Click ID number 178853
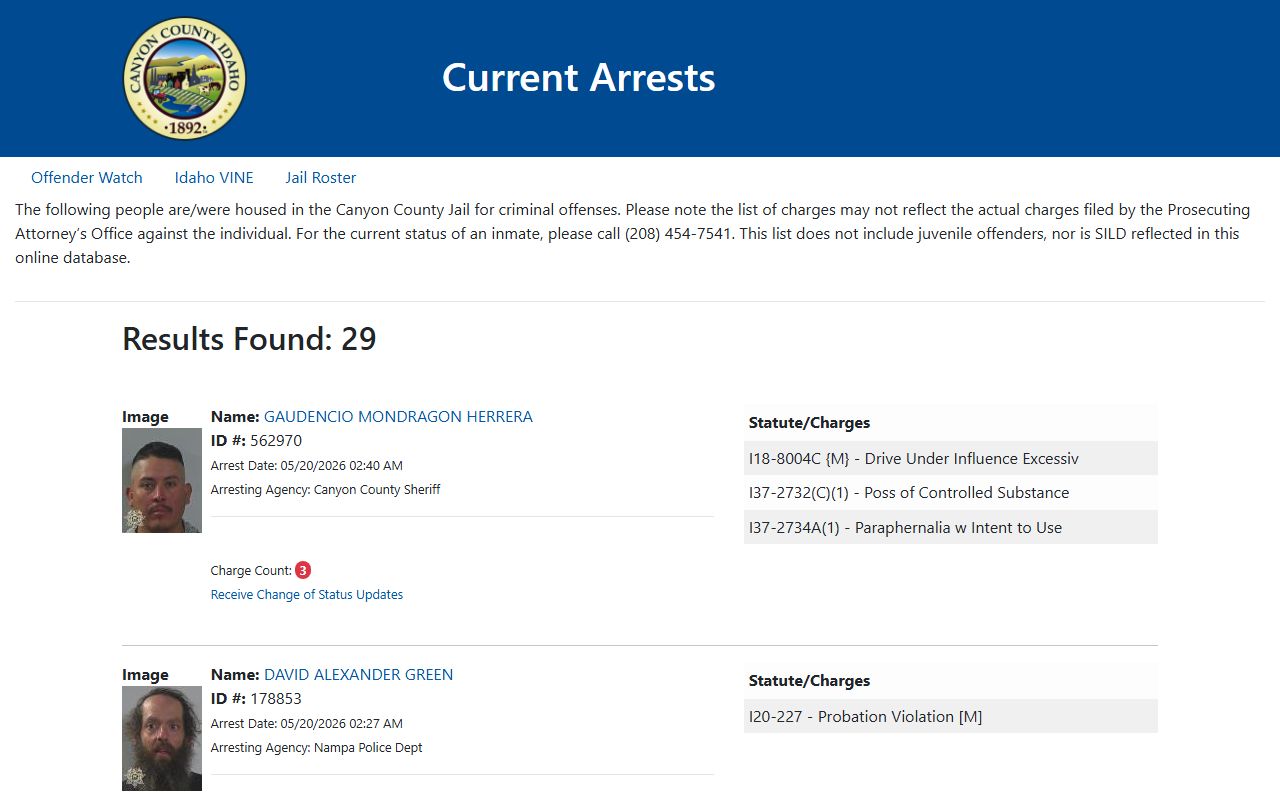Viewport: 1280px width, 800px height. click(276, 699)
